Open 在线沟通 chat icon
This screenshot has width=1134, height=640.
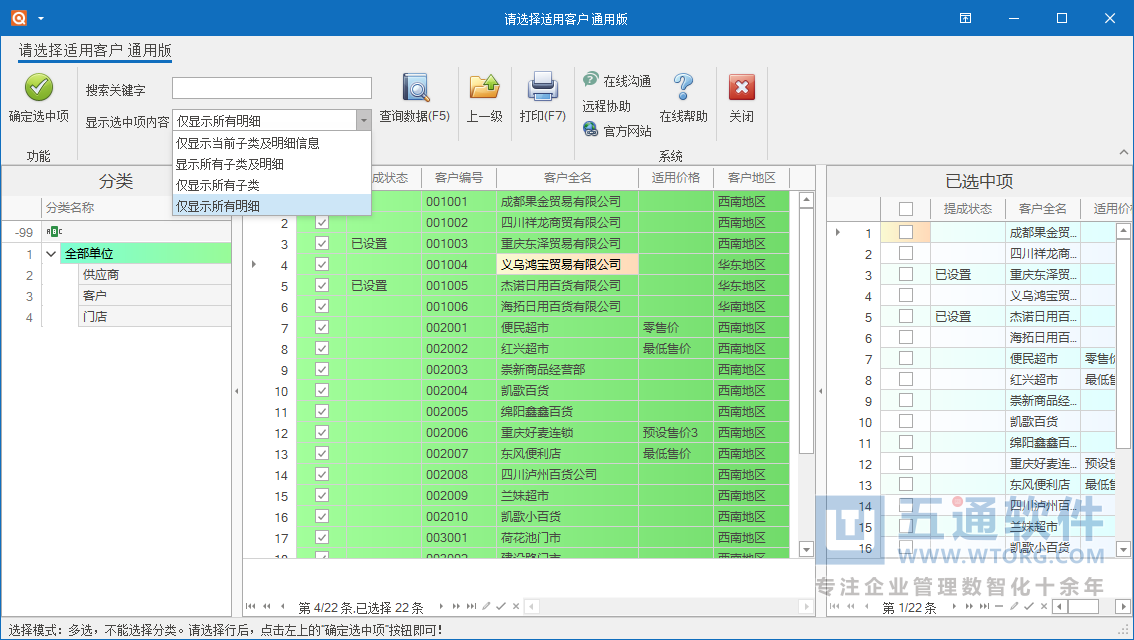point(590,80)
